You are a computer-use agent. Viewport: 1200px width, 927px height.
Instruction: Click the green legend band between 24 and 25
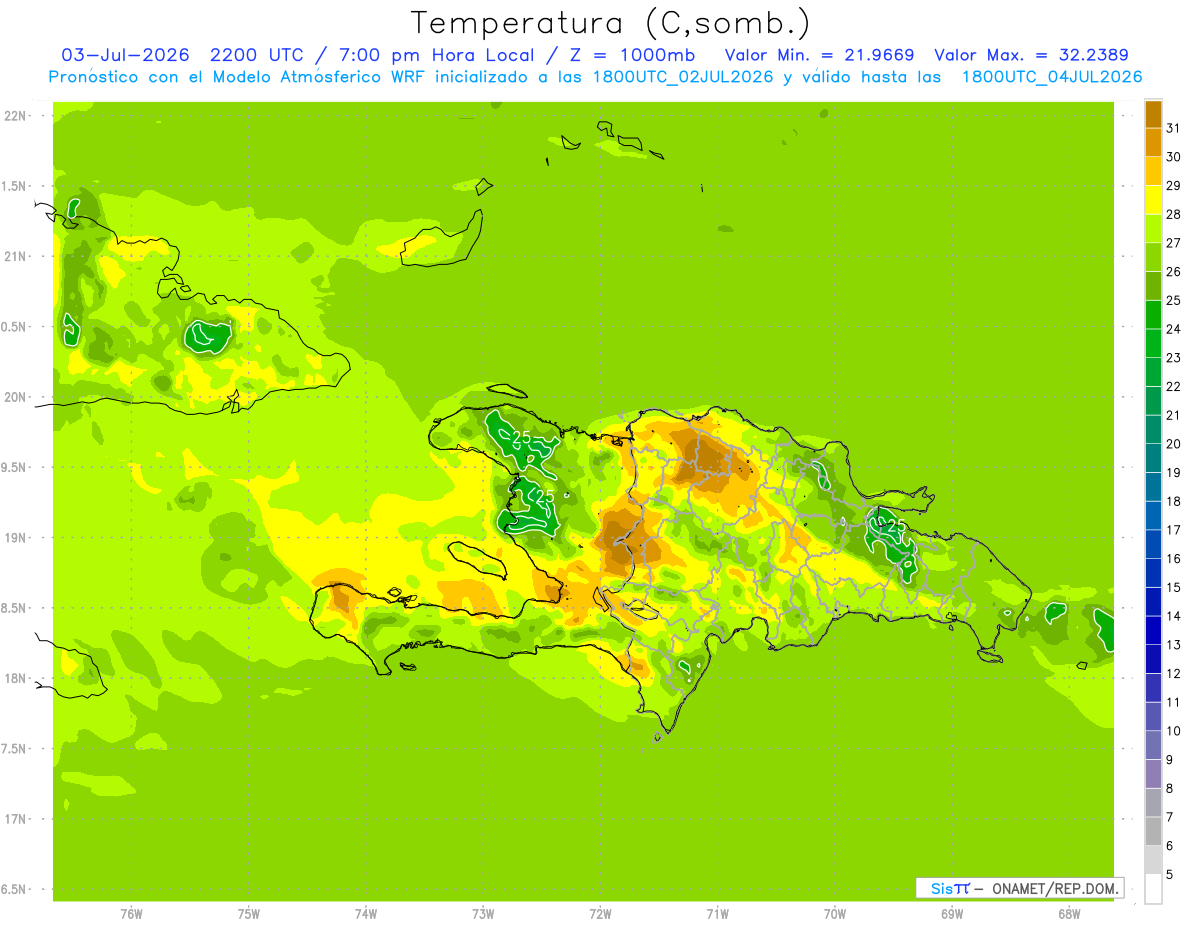[x=1153, y=314]
